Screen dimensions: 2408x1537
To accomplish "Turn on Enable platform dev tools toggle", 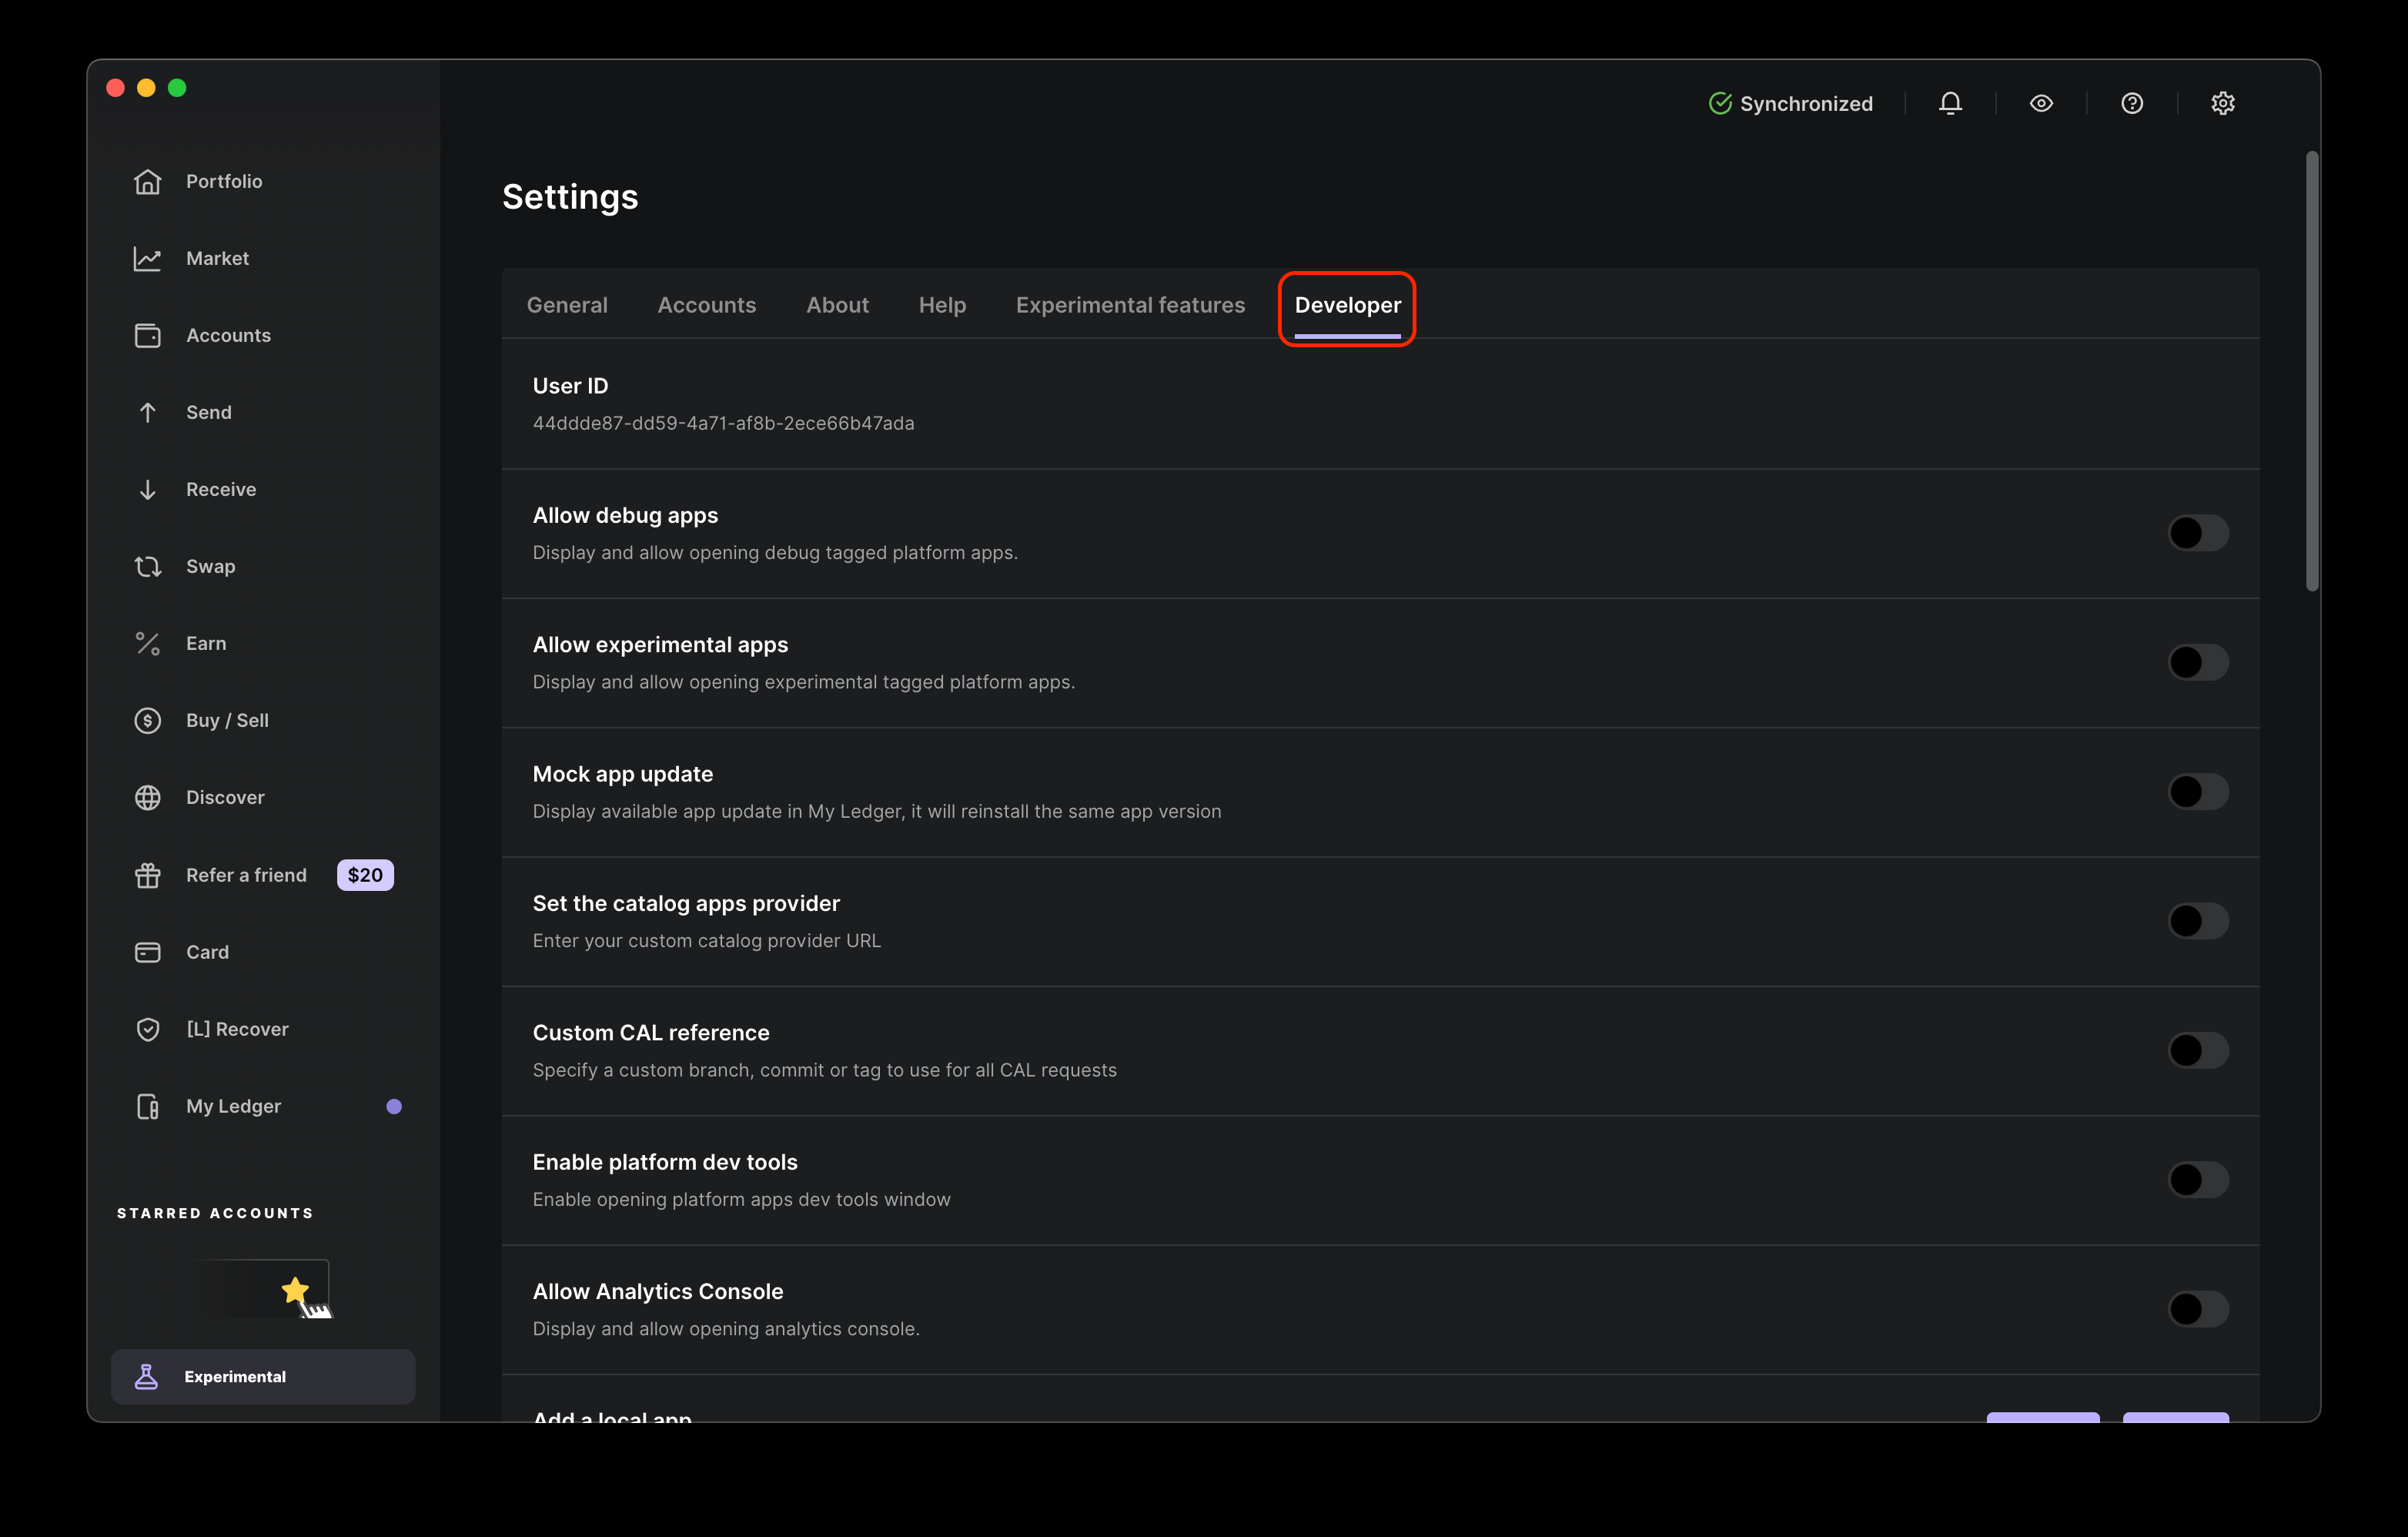I will pyautogui.click(x=2198, y=1180).
